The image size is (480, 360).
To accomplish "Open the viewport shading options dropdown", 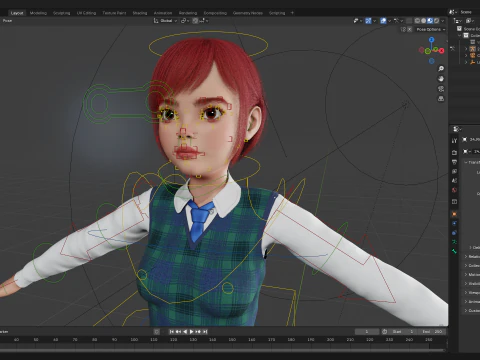I will pyautogui.click(x=443, y=21).
